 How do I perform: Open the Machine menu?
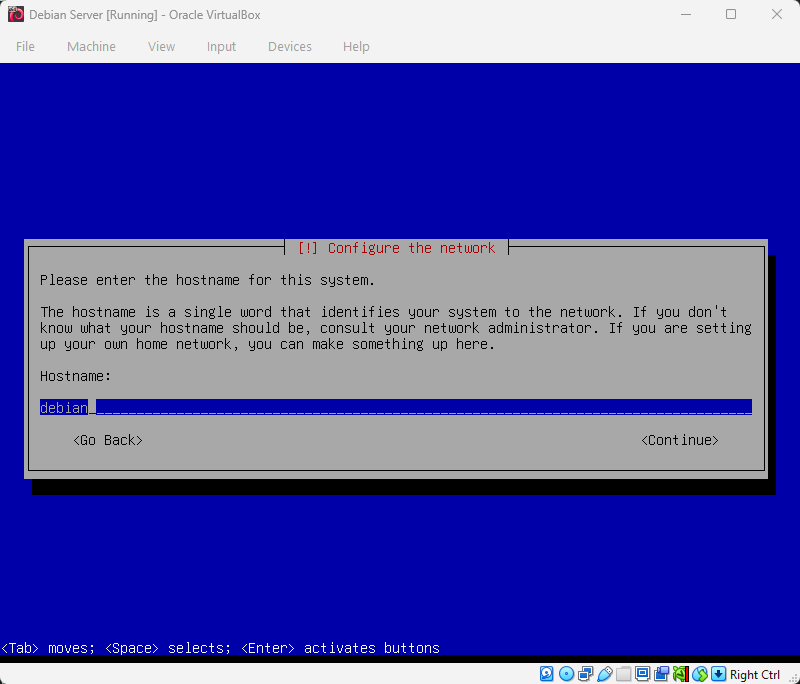pyautogui.click(x=91, y=46)
